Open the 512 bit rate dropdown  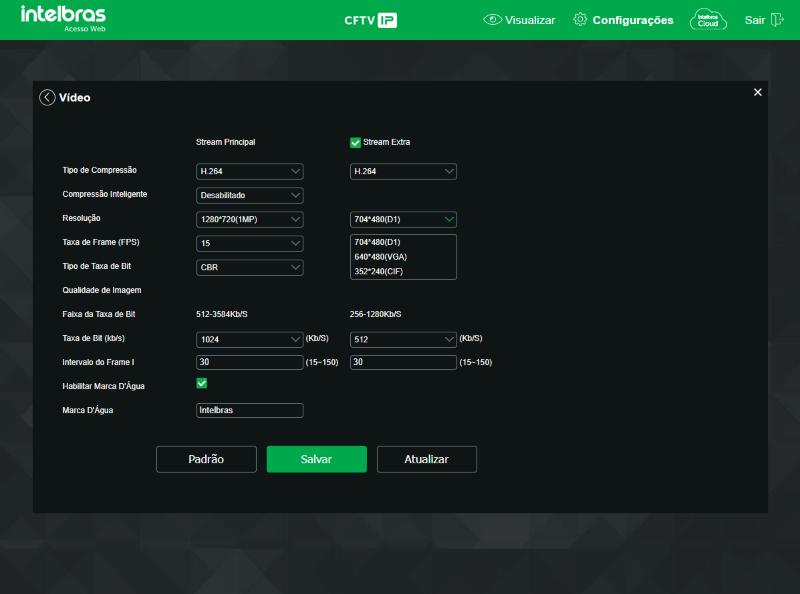point(403,339)
